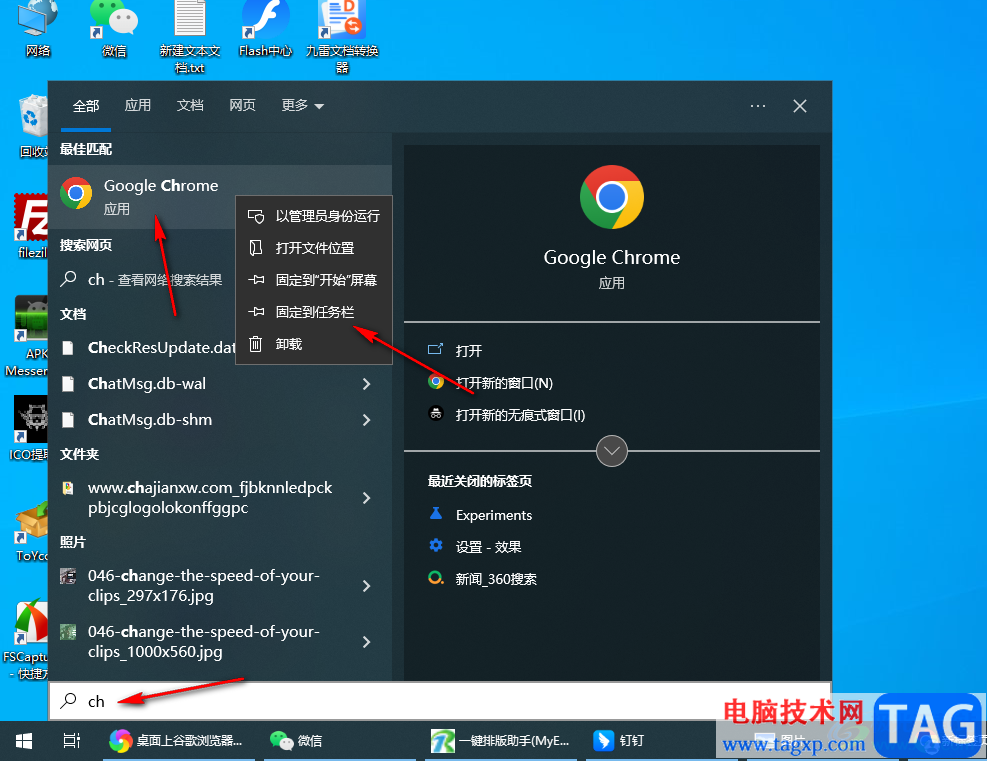Expand arrow for clips_1000x560.jpg
Image resolution: width=987 pixels, height=761 pixels.
(x=366, y=642)
